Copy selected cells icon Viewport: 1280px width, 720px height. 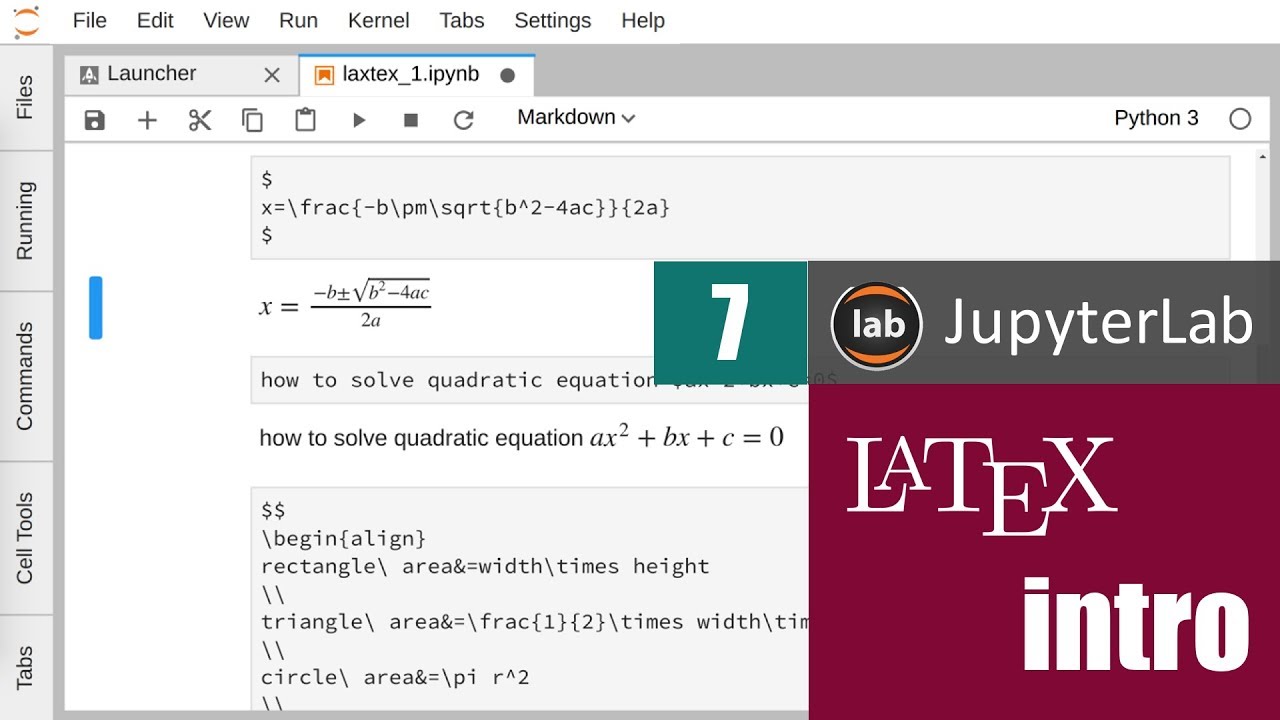click(252, 120)
